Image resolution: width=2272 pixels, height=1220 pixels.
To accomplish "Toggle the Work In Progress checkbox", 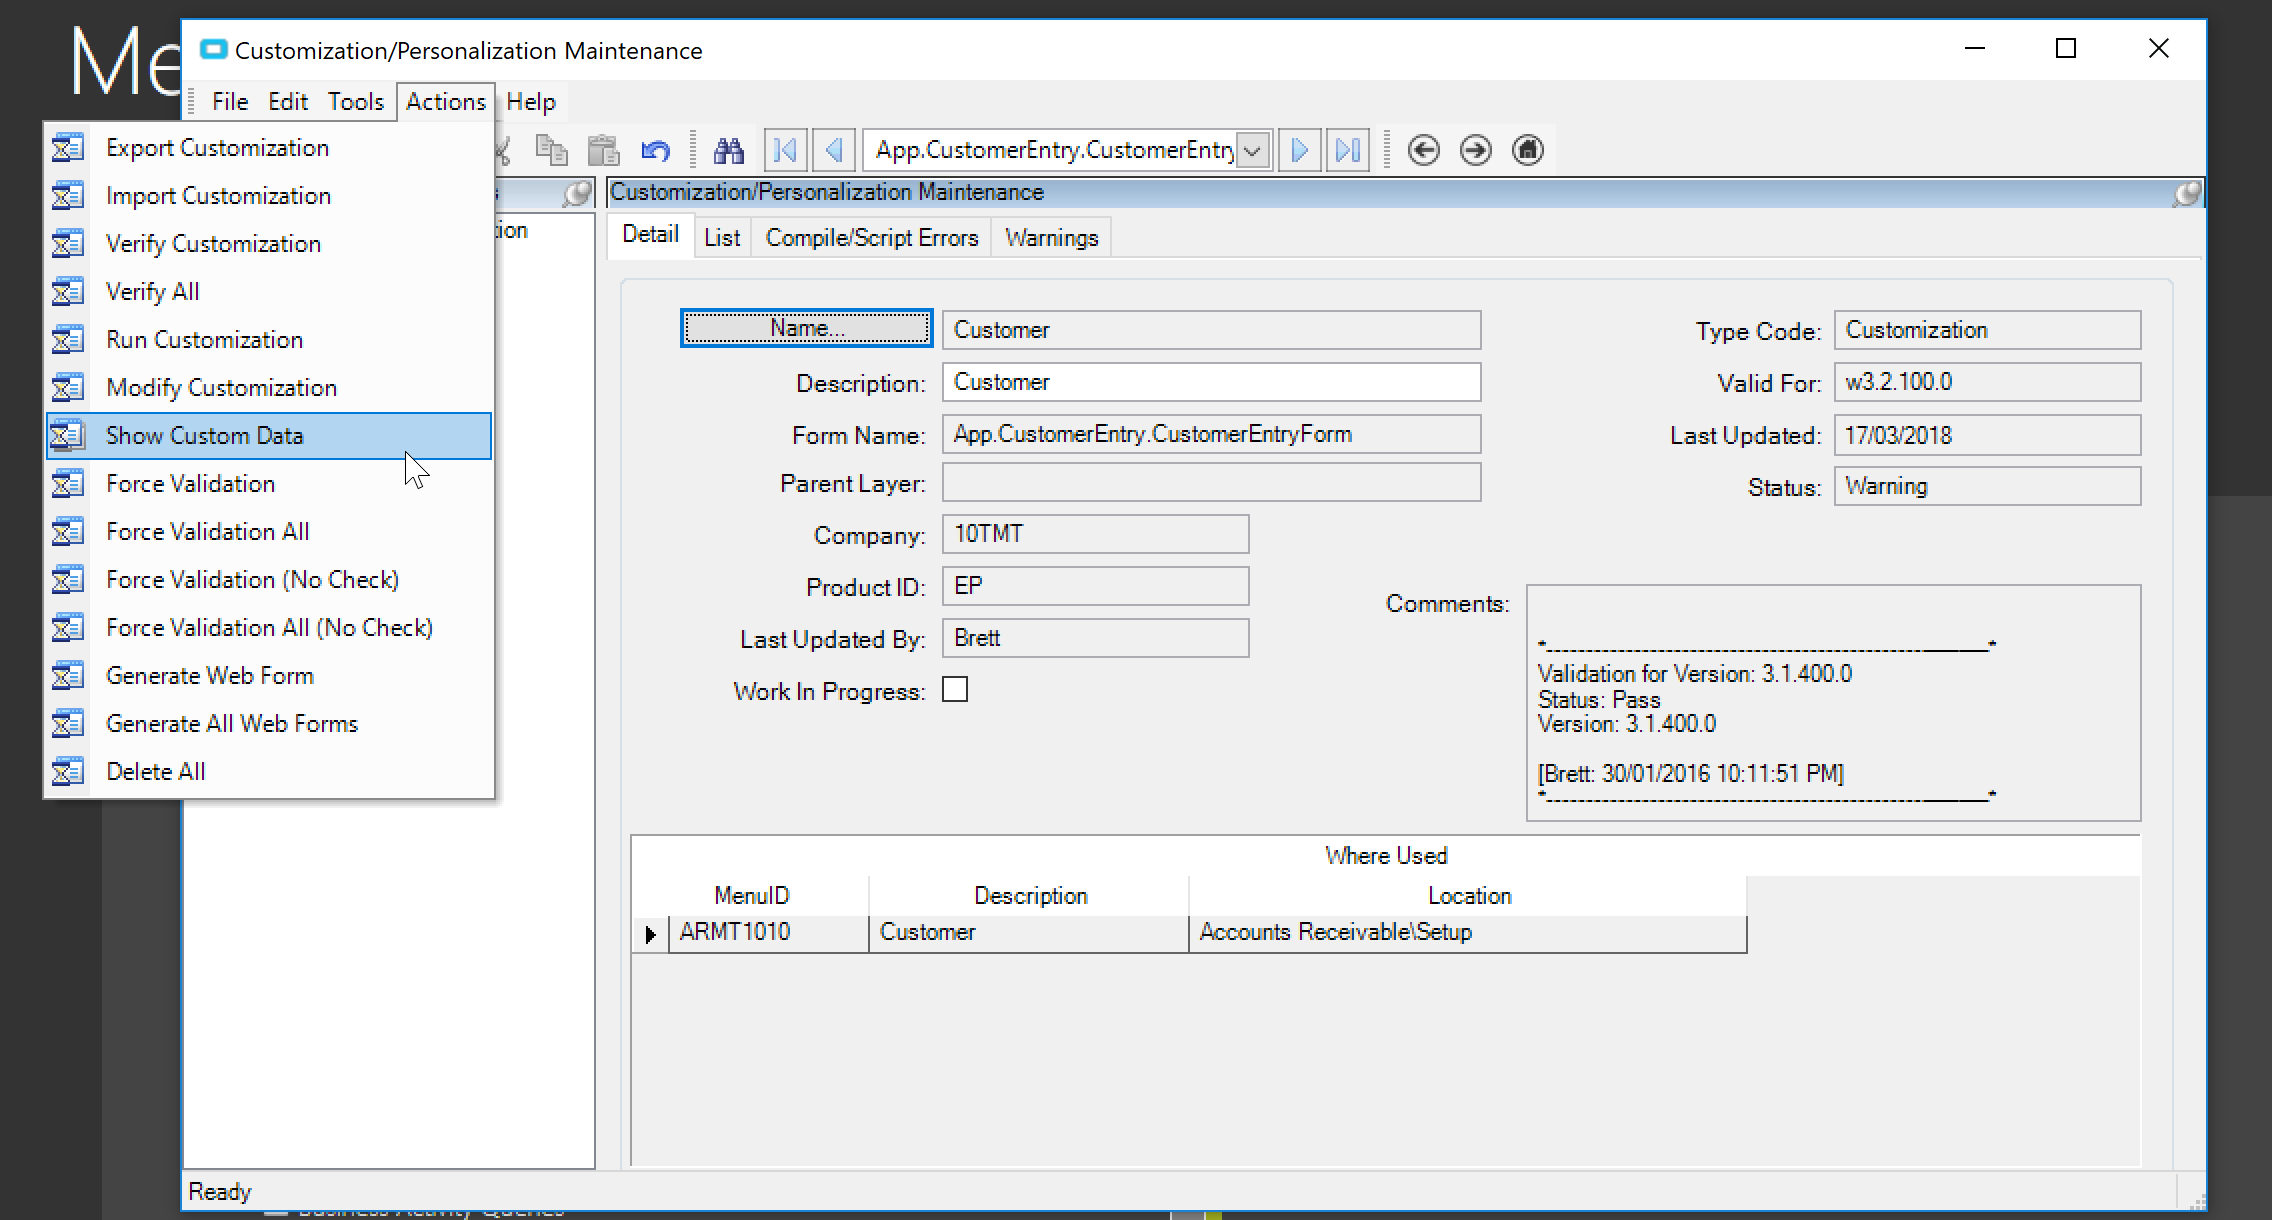I will 955,690.
